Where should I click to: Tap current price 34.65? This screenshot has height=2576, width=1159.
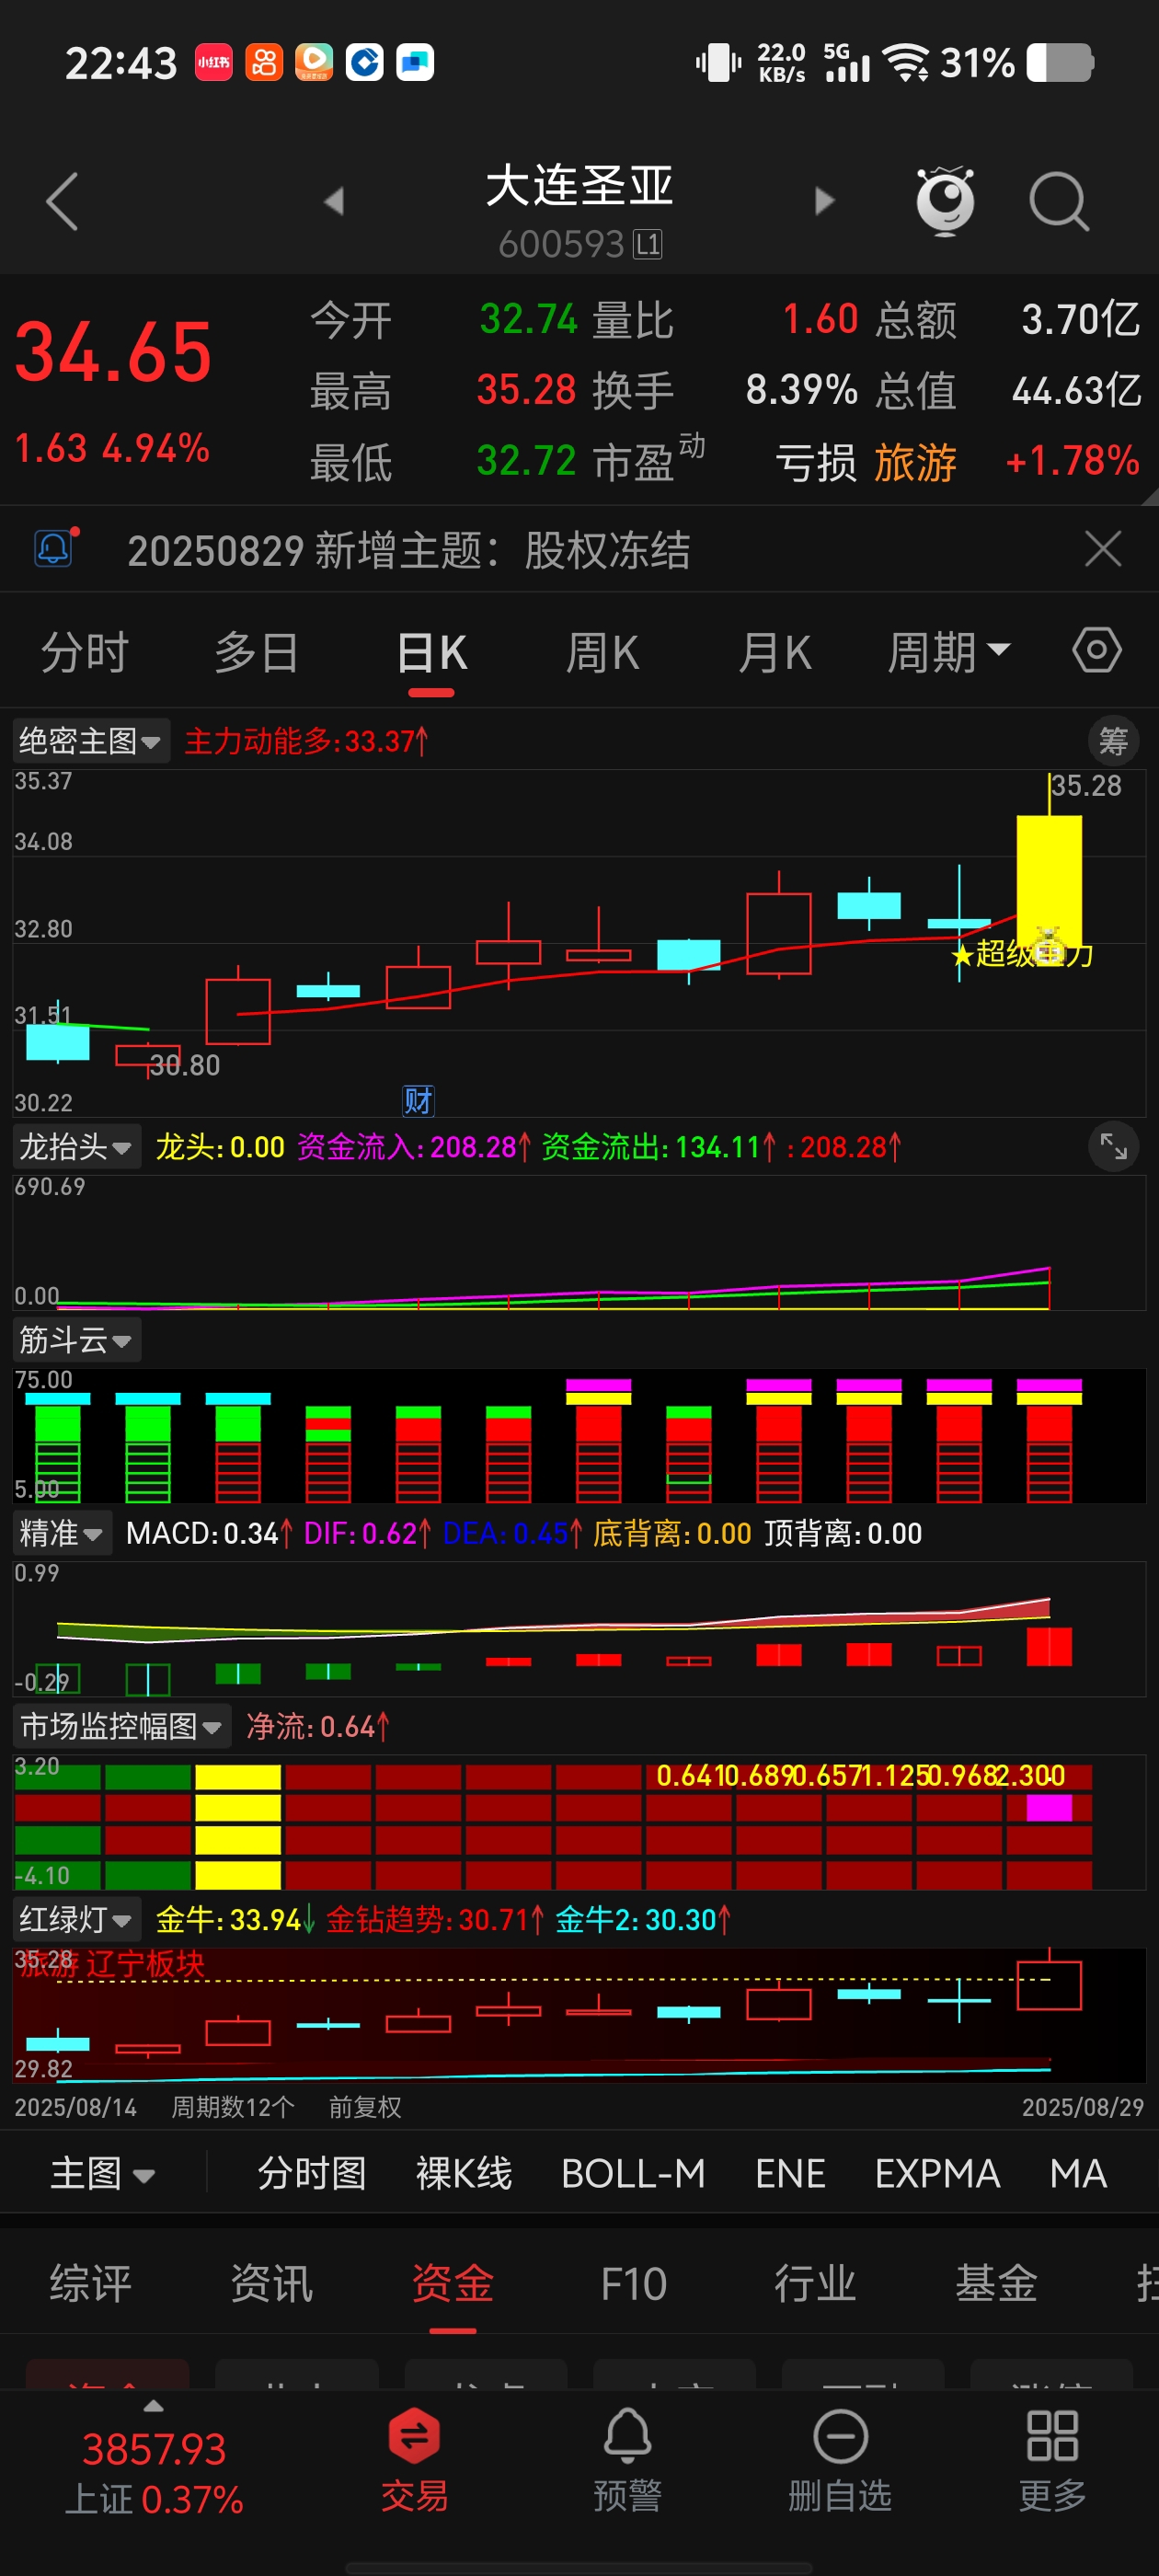(113, 352)
